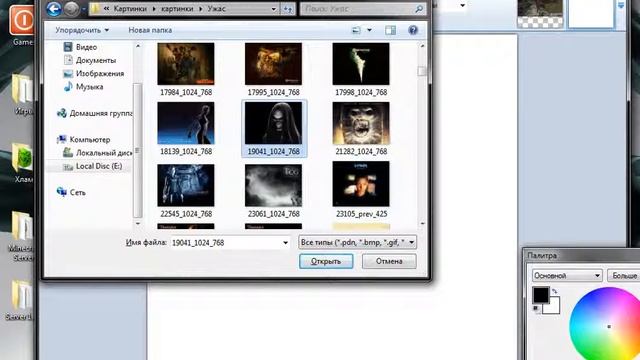Swap primary and secondary colors
Image resolution: width=640 pixels, height=360 pixels.
554,291
